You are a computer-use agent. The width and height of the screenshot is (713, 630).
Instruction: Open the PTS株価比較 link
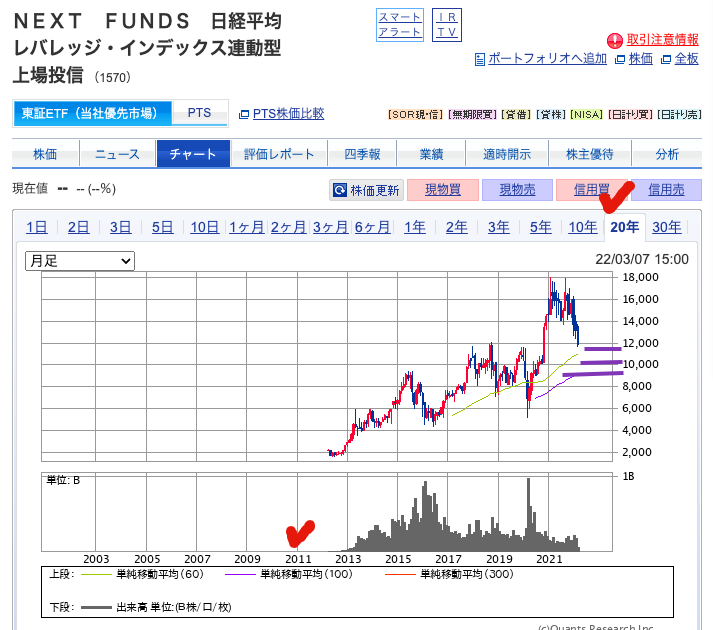click(288, 114)
